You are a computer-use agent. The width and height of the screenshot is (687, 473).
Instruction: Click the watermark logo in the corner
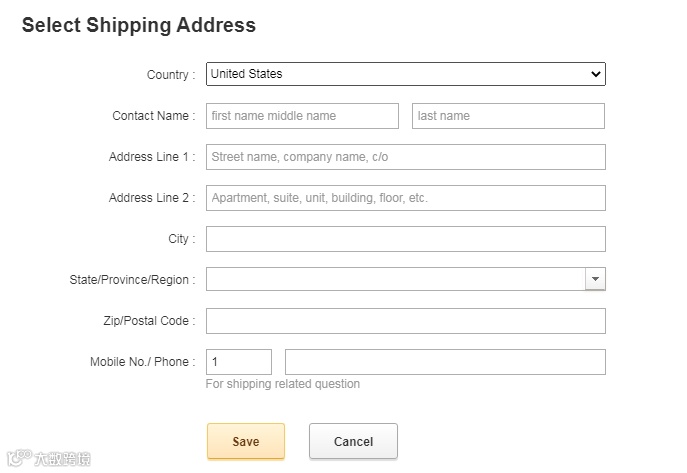(48, 459)
